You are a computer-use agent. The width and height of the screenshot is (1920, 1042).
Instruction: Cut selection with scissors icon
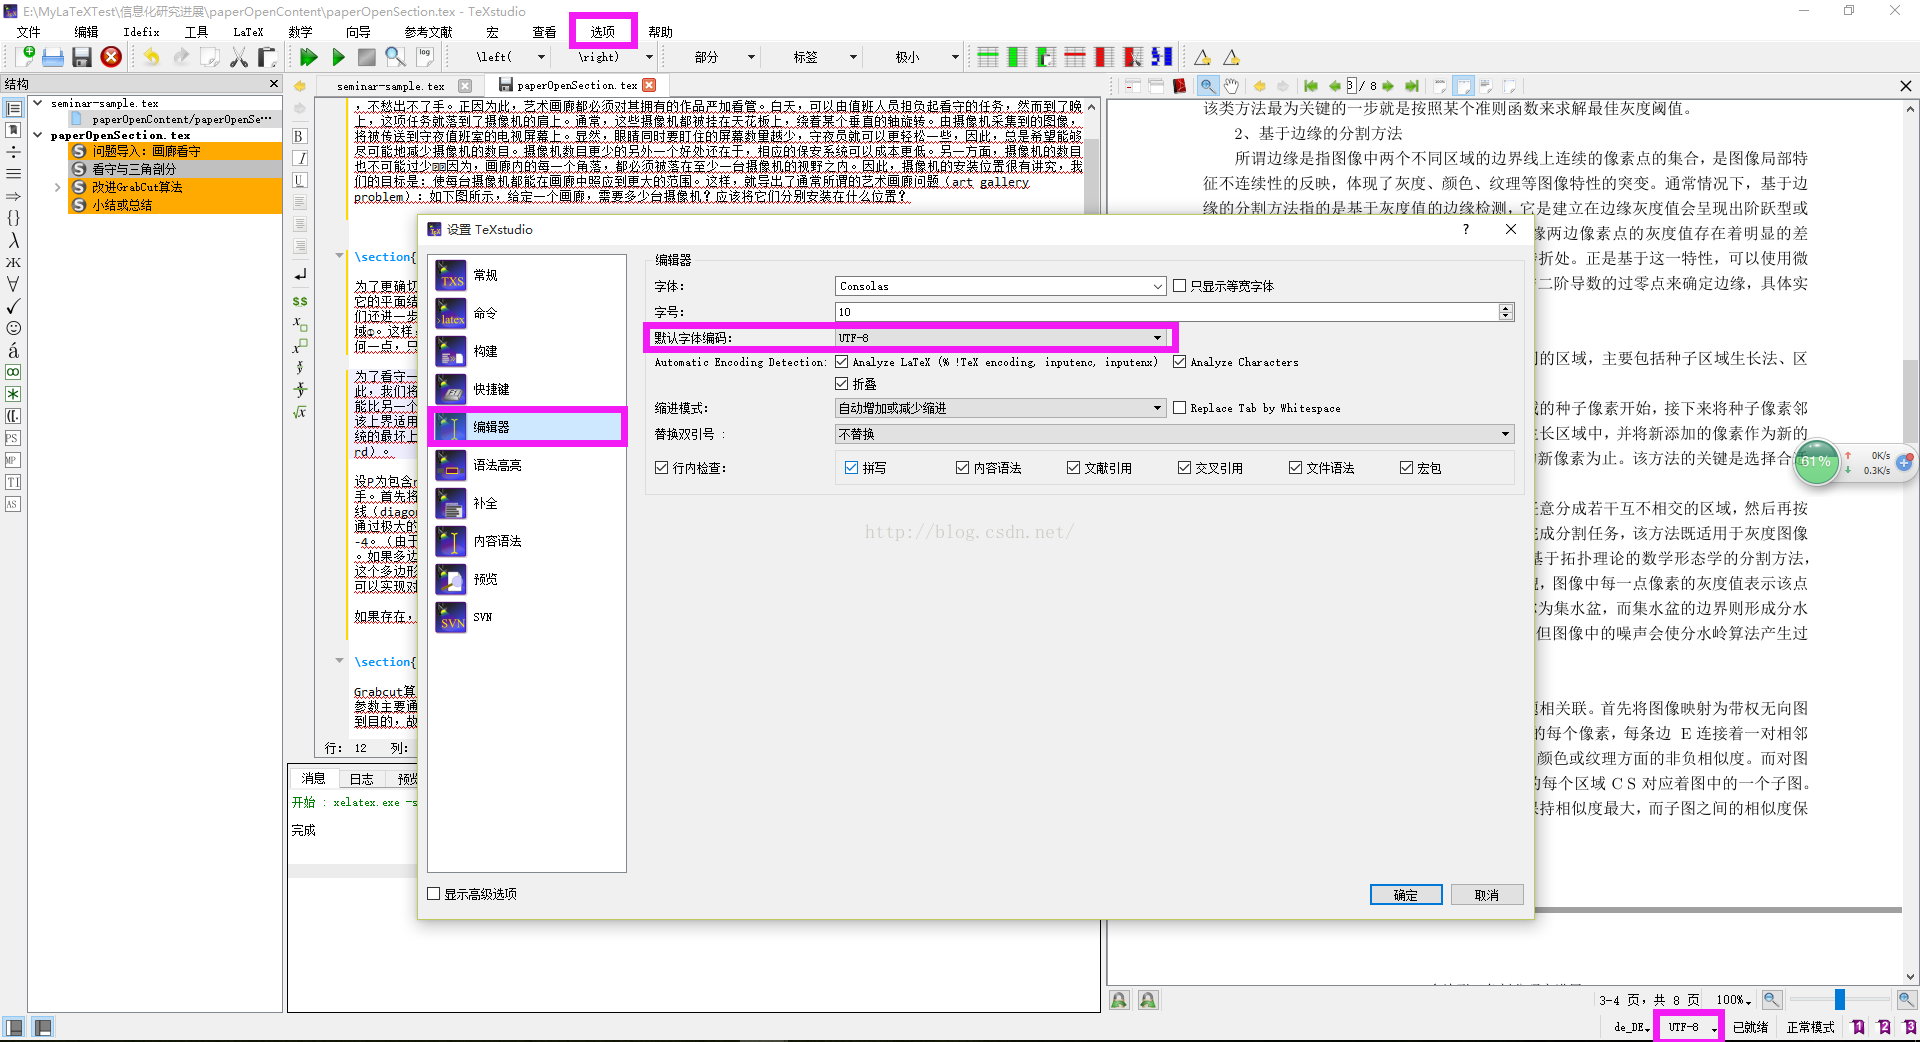pyautogui.click(x=238, y=57)
